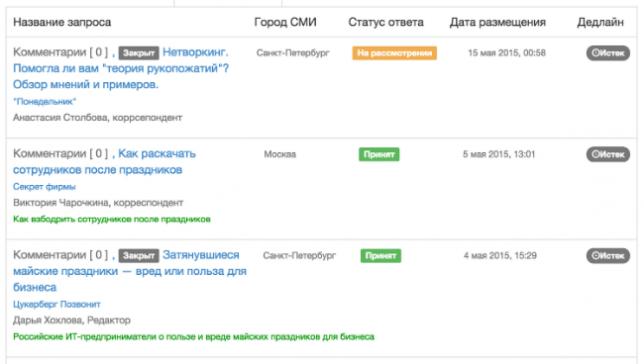Click the Принят badge in the Москва row
Image resolution: width=644 pixels, height=364 pixels.
(x=379, y=154)
